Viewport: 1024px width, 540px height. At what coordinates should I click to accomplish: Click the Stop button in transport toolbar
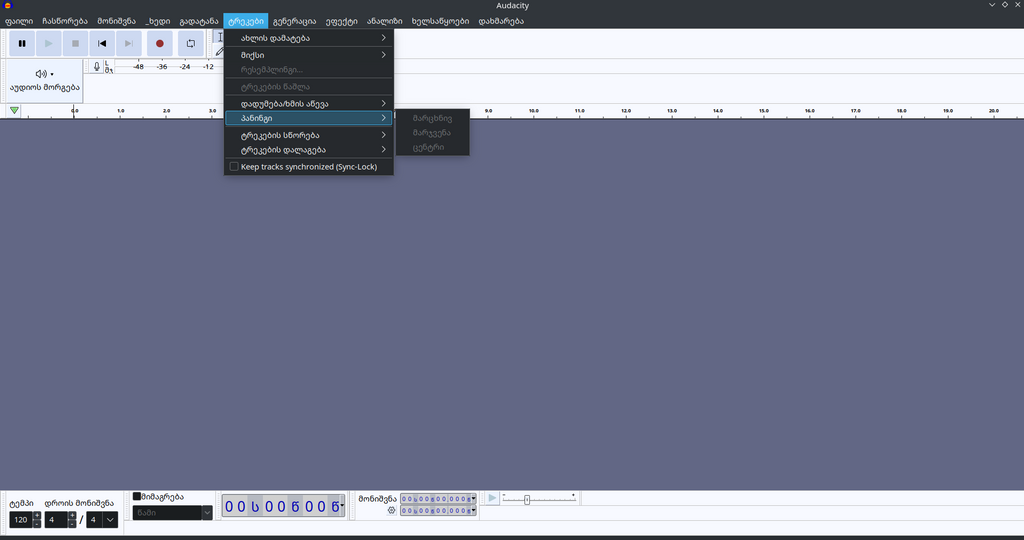75,44
